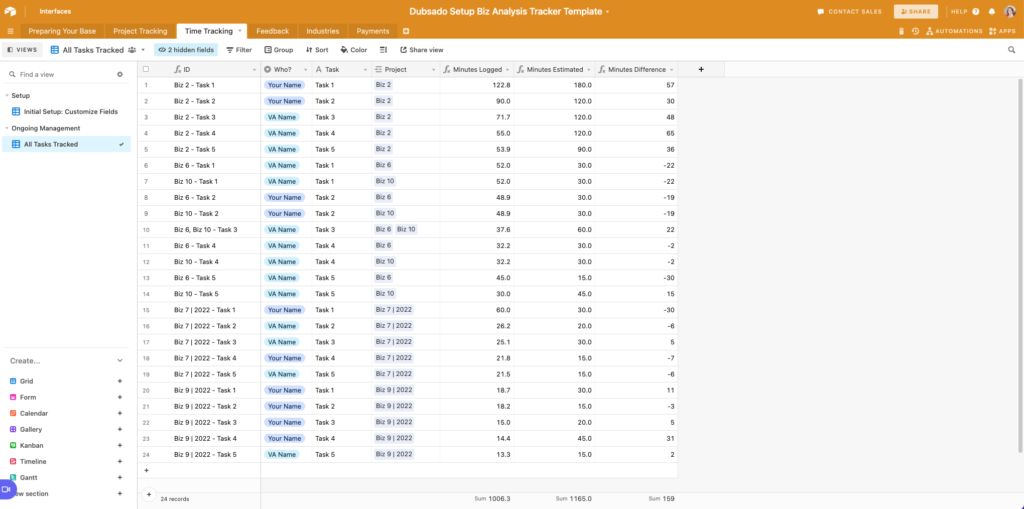Collapse the Setup section
This screenshot has width=1024, height=509.
7,95
